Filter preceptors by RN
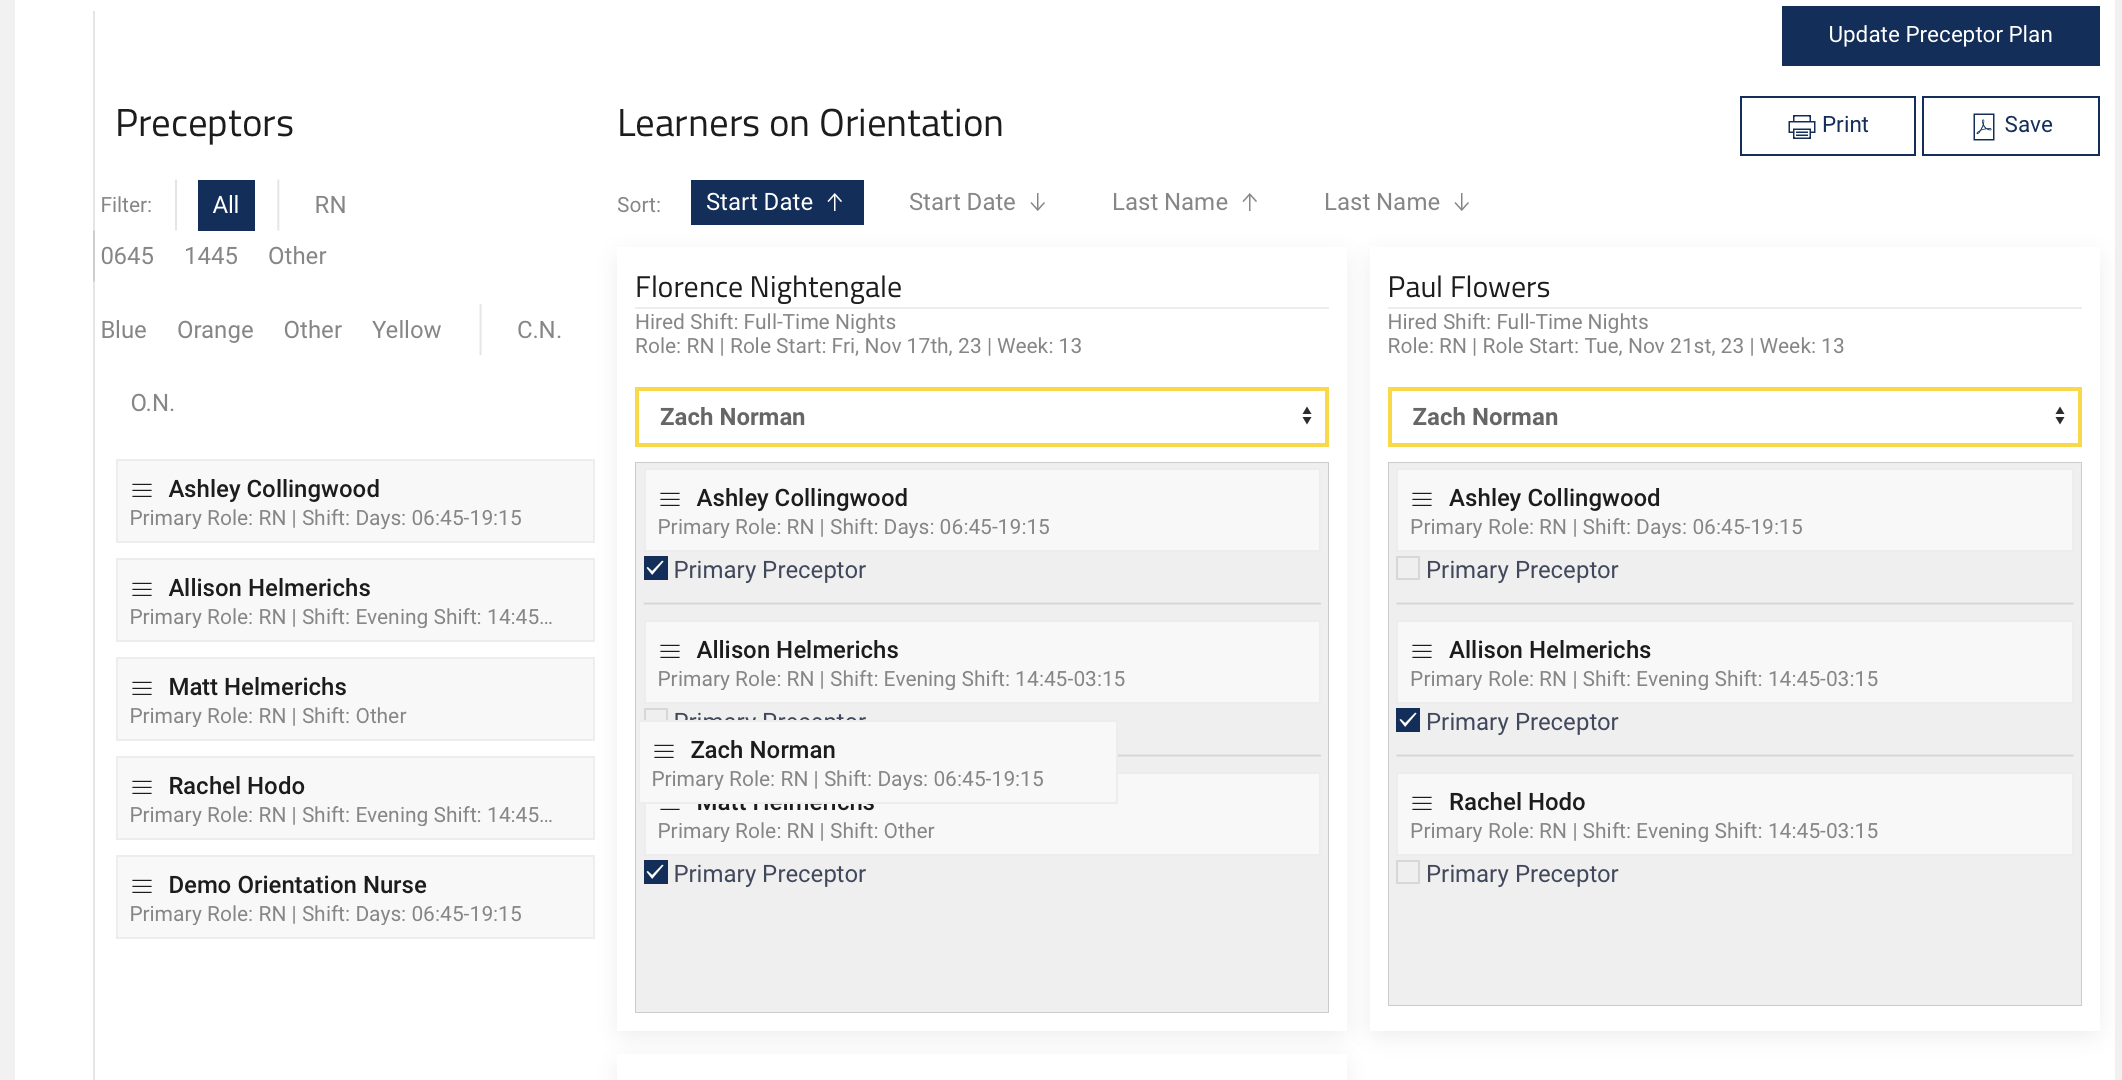 point(330,205)
